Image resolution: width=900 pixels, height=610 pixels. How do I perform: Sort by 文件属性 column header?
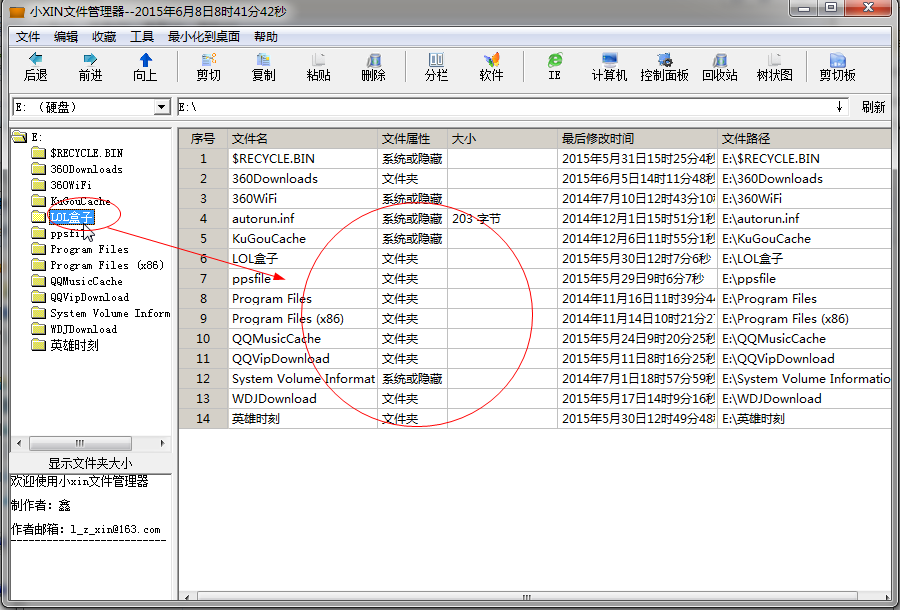coord(412,138)
